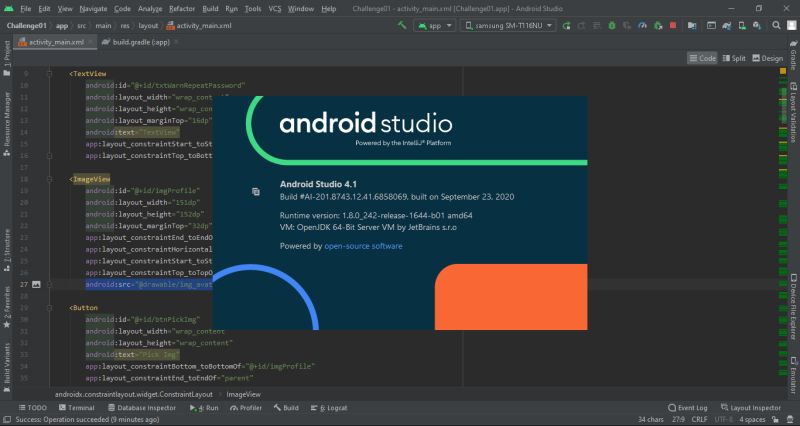Open the Gradle panel on right sidebar
Screen dimensions: 800x426
[793, 55]
